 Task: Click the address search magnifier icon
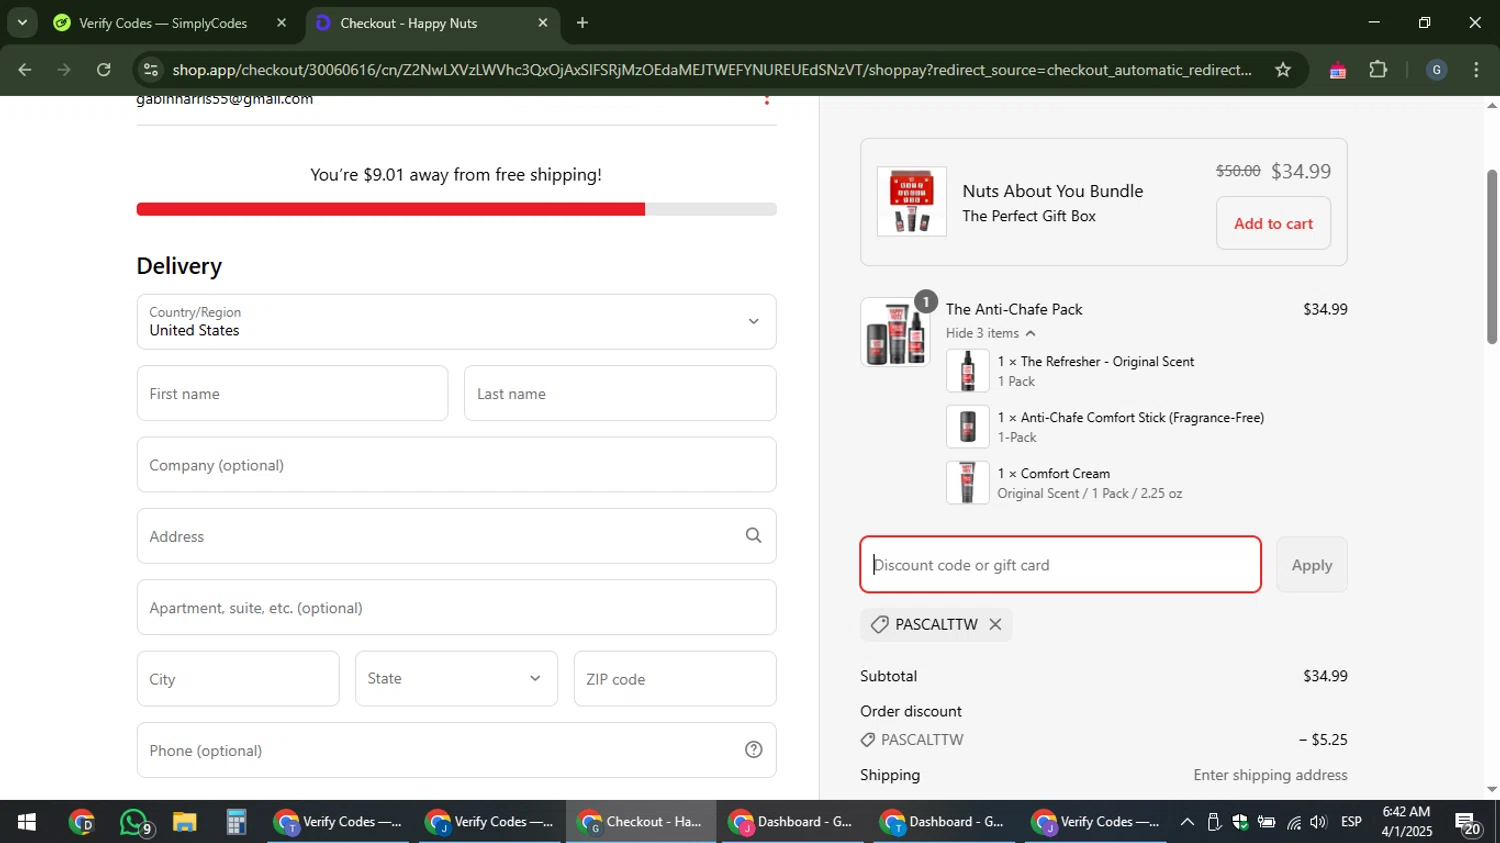point(753,536)
